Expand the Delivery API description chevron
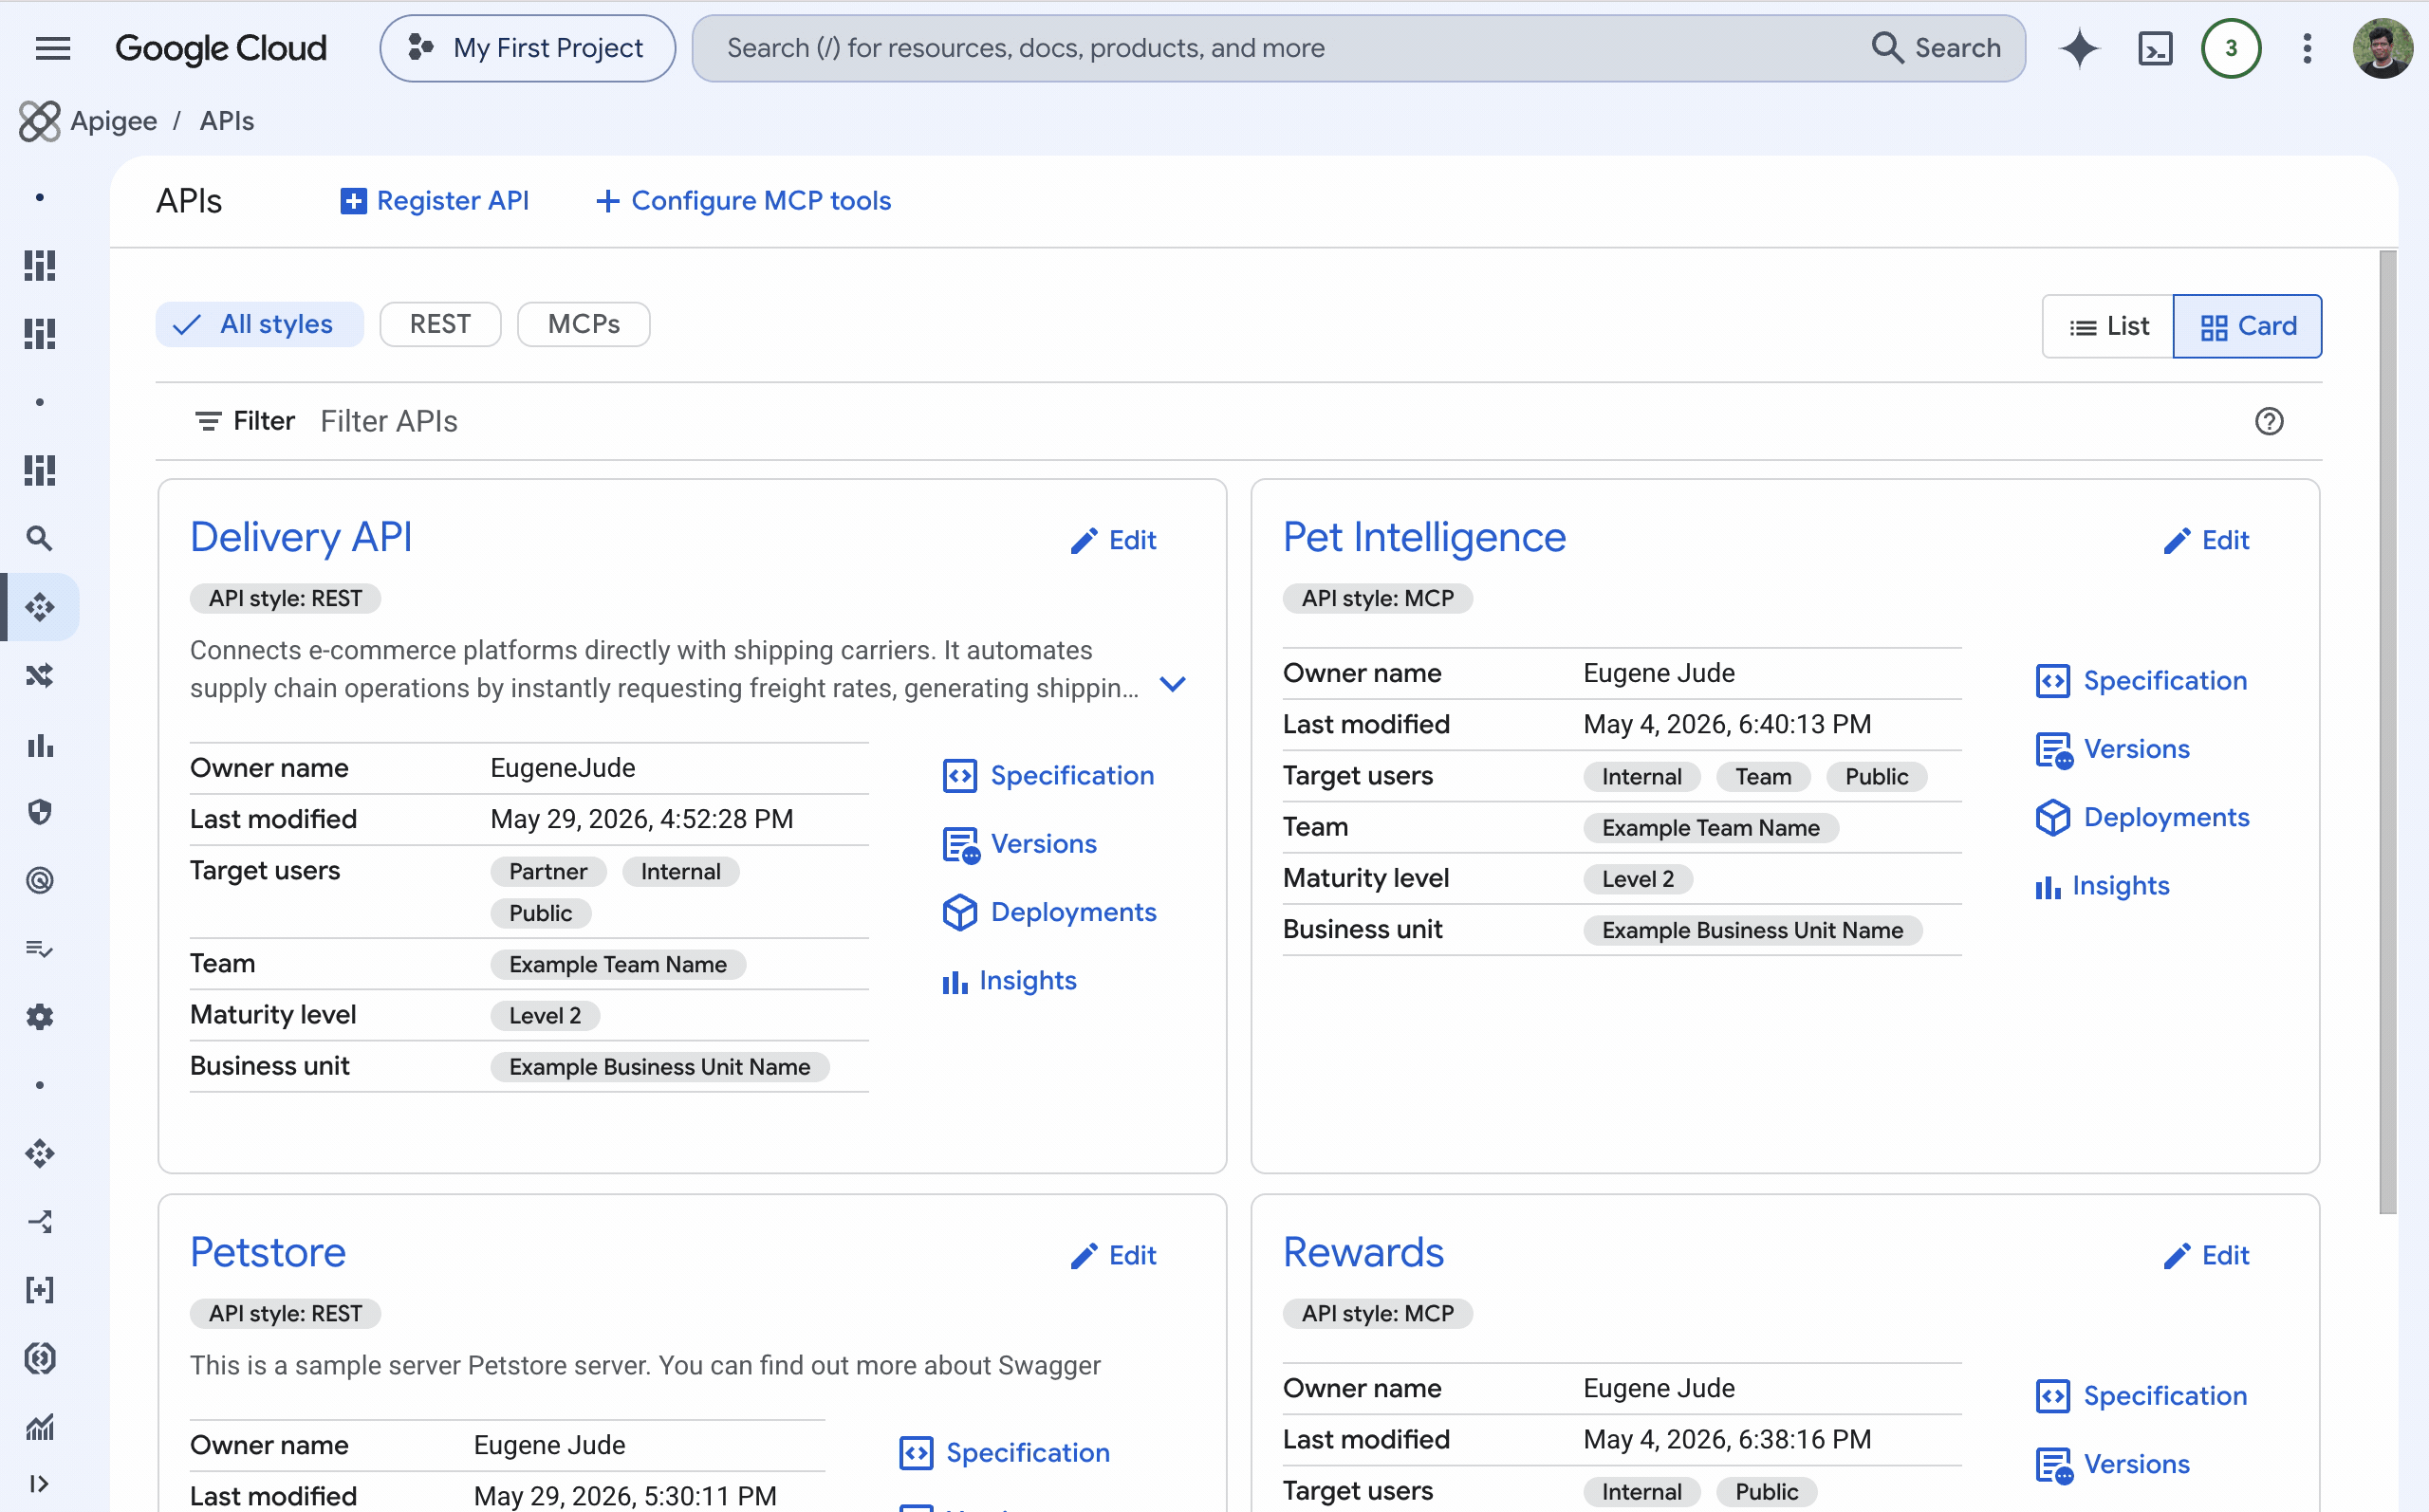The height and width of the screenshot is (1512, 2429). pyautogui.click(x=1172, y=685)
